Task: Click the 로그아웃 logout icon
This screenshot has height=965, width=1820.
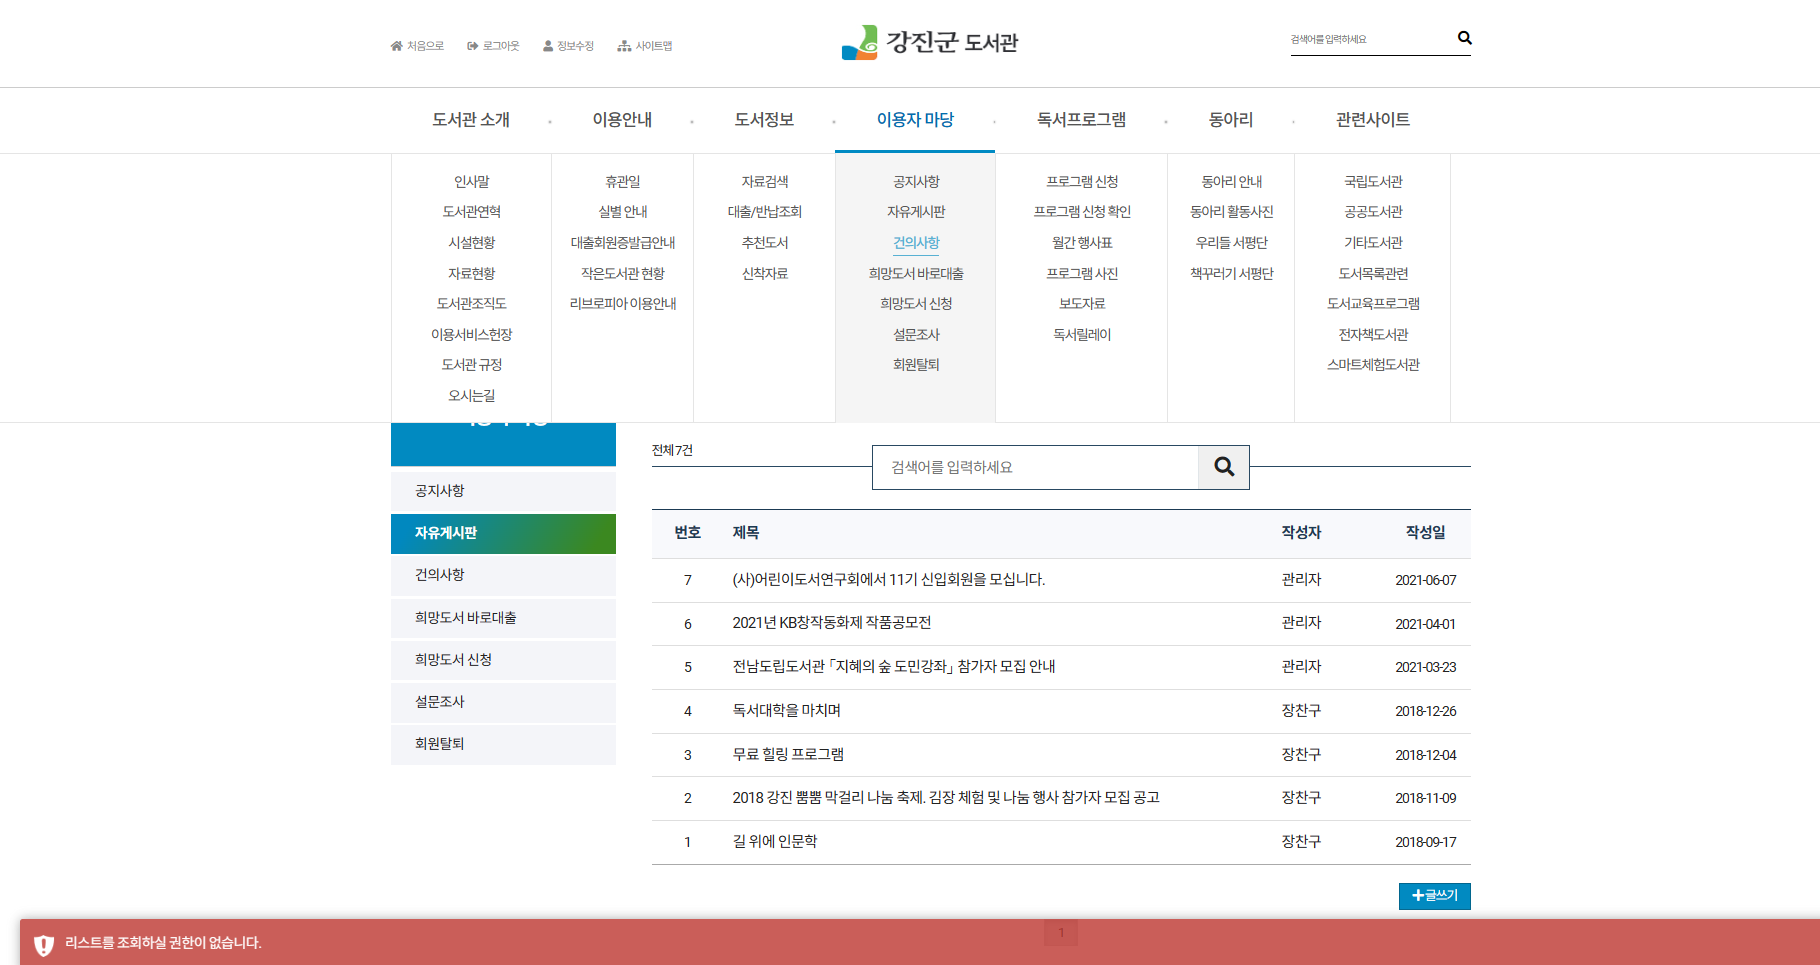Action: tap(473, 46)
